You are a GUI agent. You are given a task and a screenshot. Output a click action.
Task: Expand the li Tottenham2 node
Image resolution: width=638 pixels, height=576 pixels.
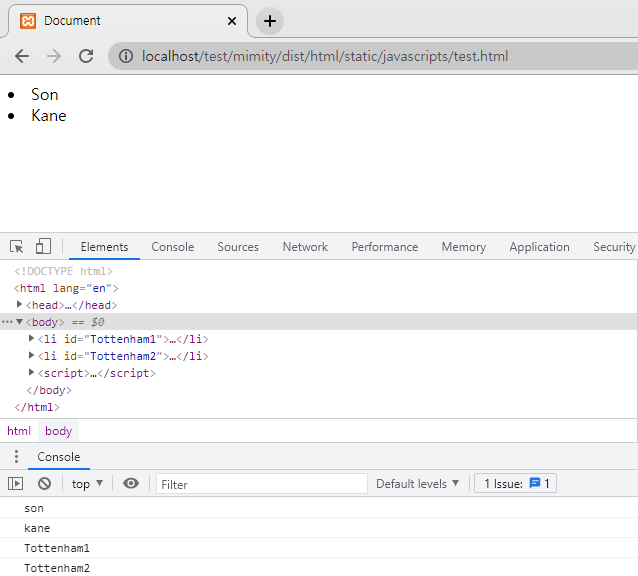click(31, 356)
